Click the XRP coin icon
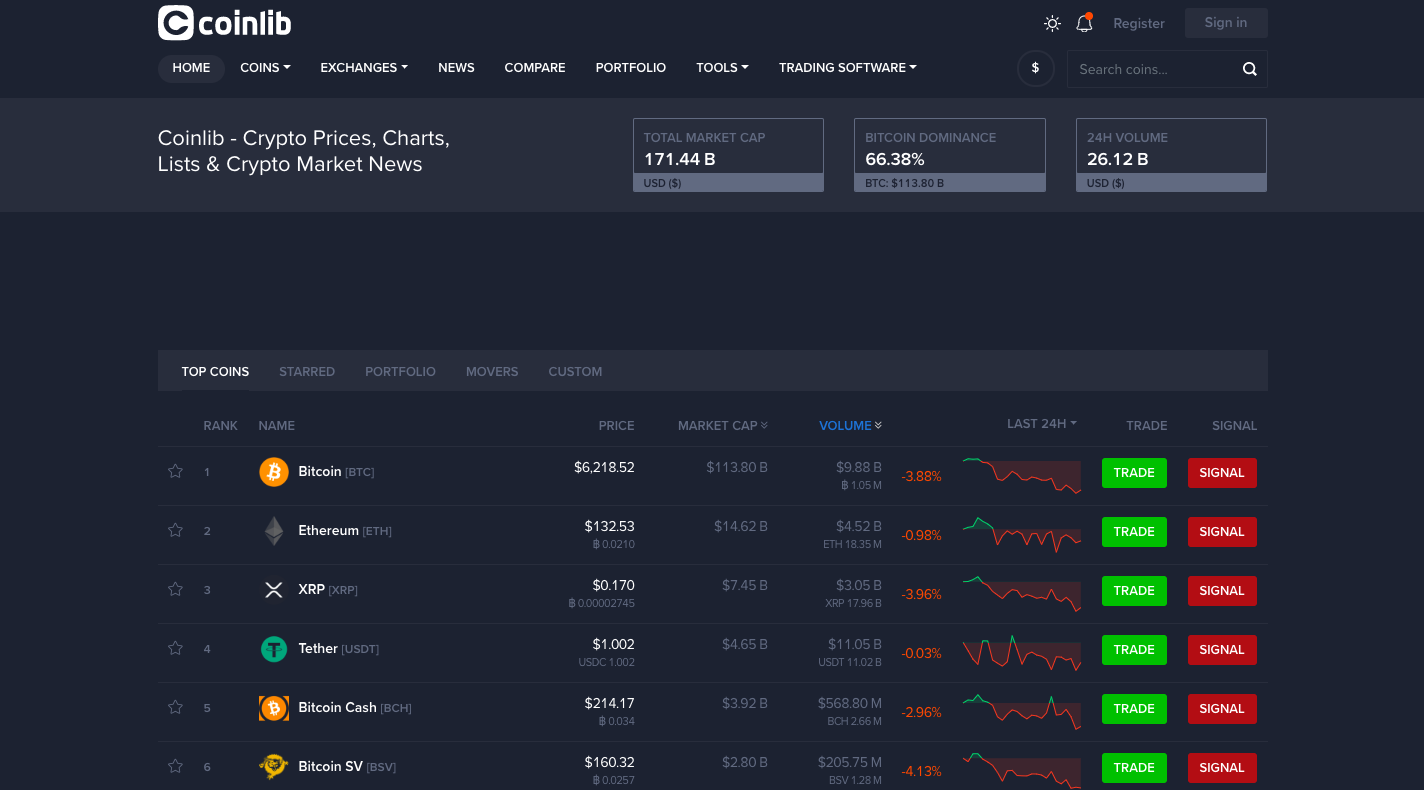Screen dimensions: 1424x790 coord(274,590)
